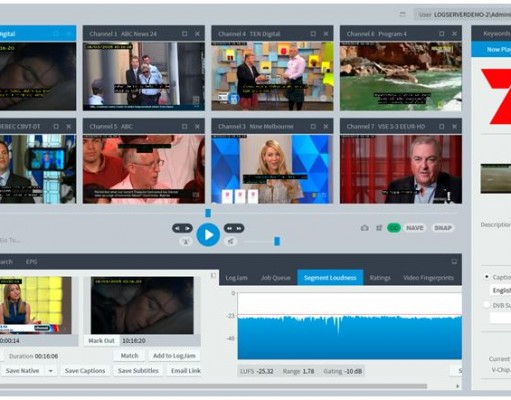This screenshot has width=511, height=400.
Task: Click the collapse icon left of the LogJam tab
Action: 213,276
